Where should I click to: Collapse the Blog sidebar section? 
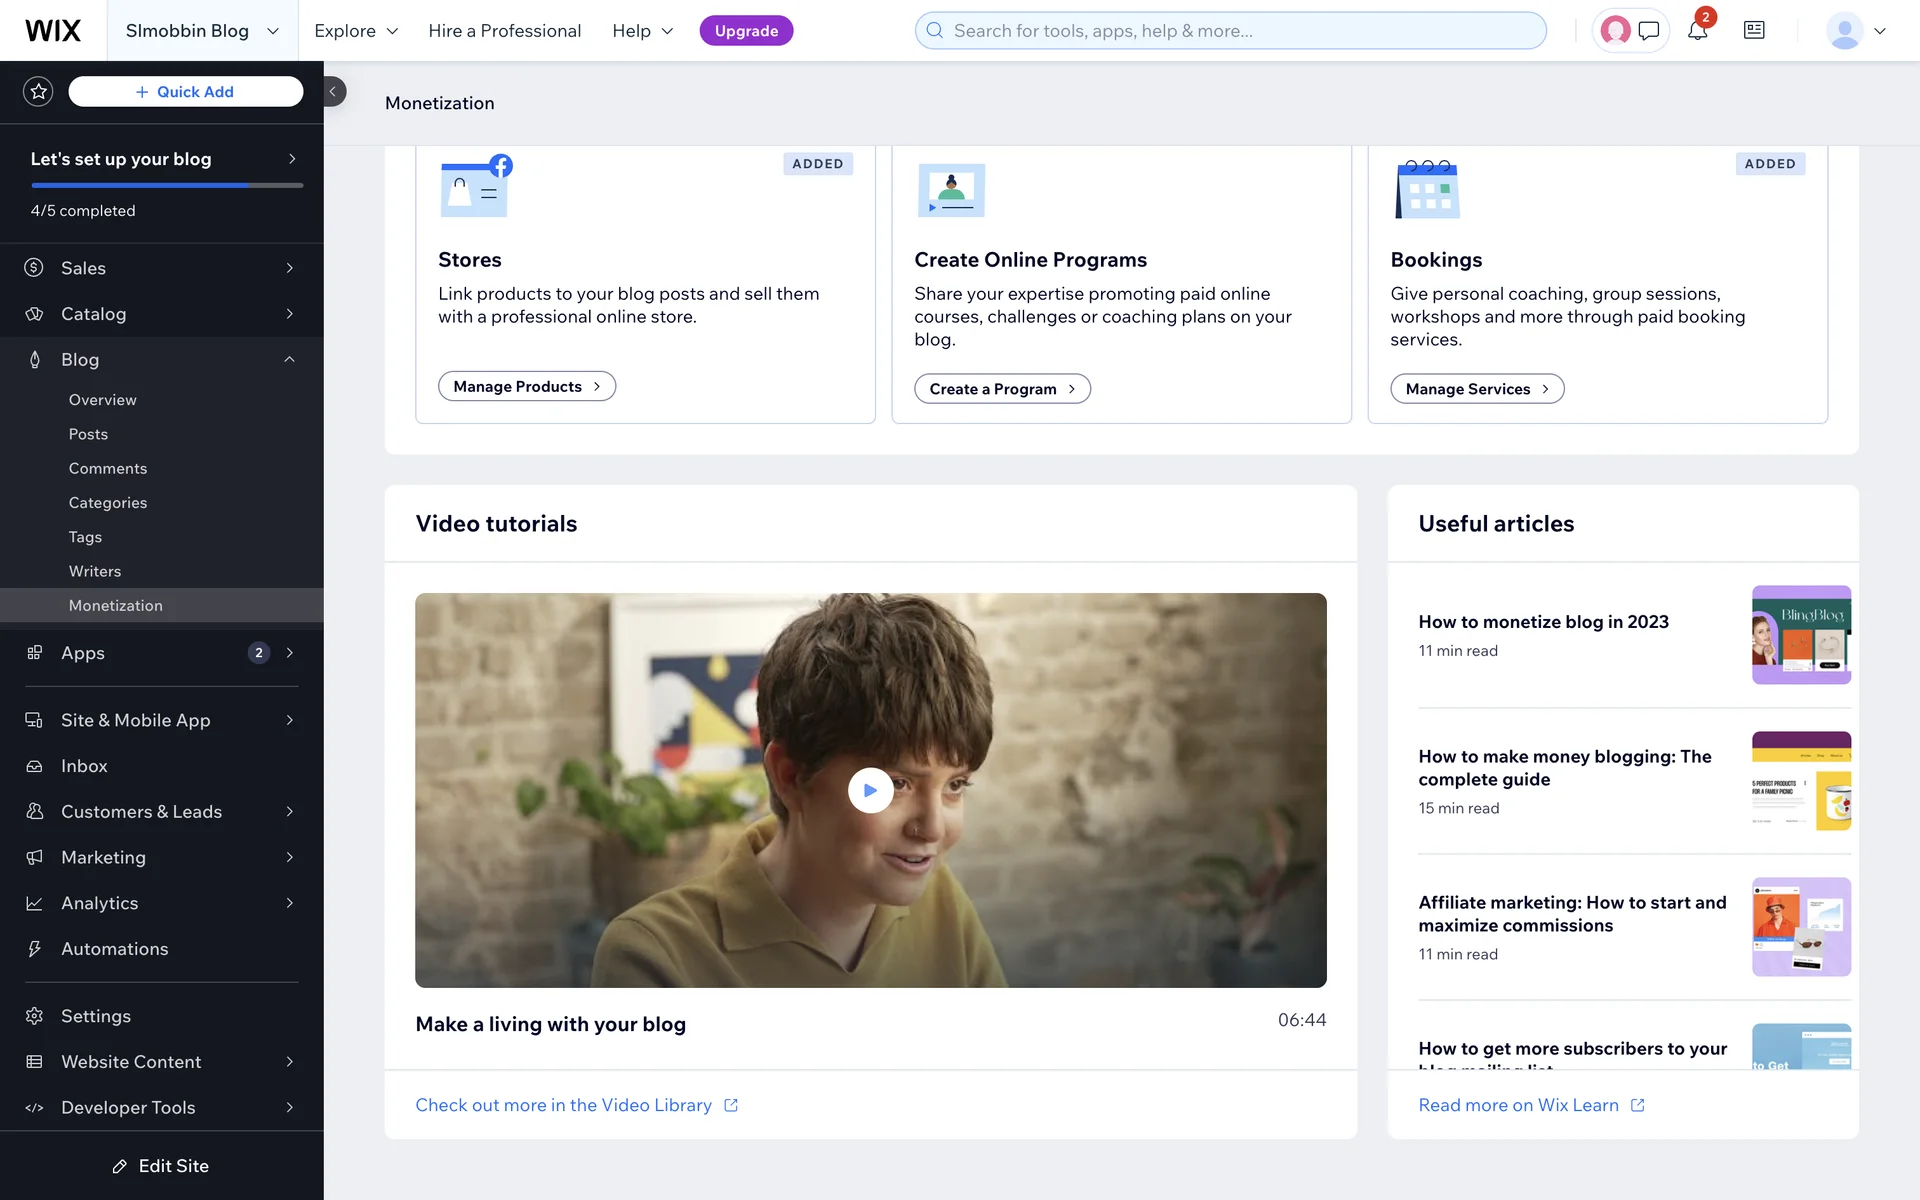click(289, 360)
